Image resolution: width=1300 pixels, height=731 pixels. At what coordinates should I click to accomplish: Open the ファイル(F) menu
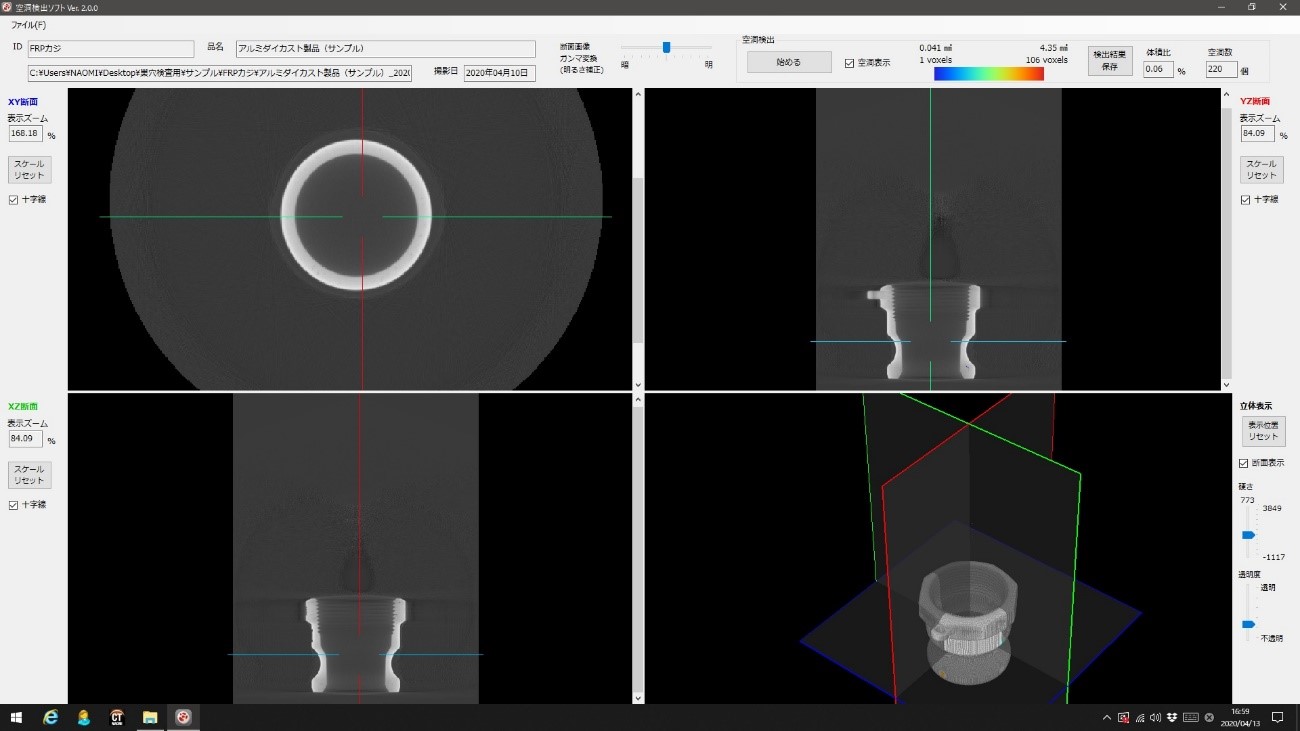coord(28,25)
